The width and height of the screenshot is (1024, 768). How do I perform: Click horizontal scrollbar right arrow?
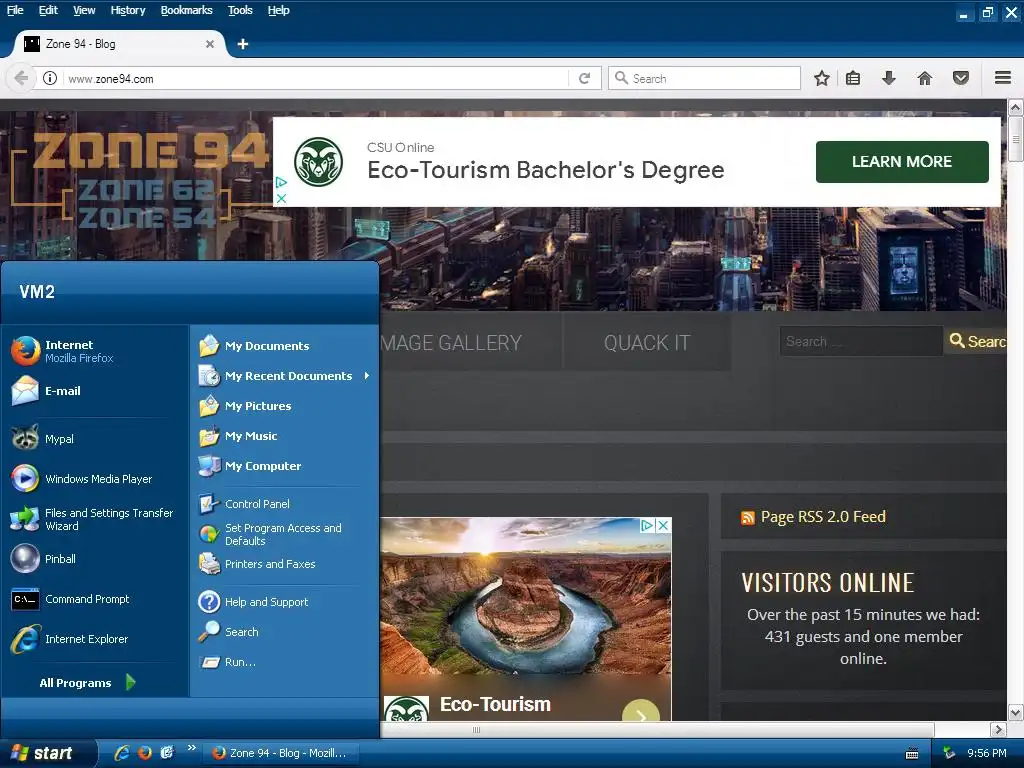[998, 729]
